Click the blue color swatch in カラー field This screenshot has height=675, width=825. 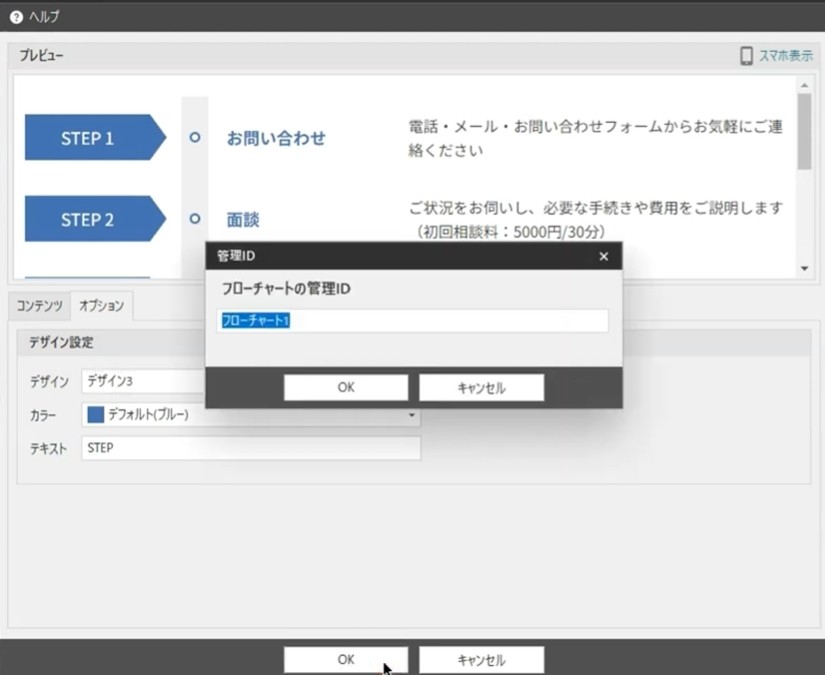(95, 415)
